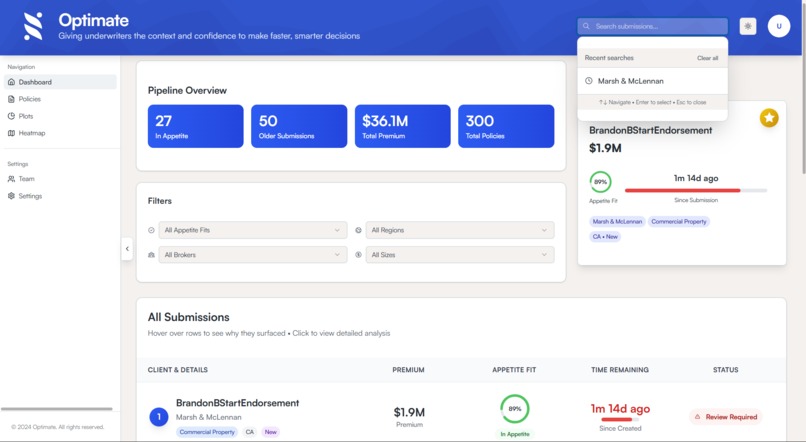Screen dimensions: 806x442
Task: Click the Policies document icon
Action: [x=11, y=99]
